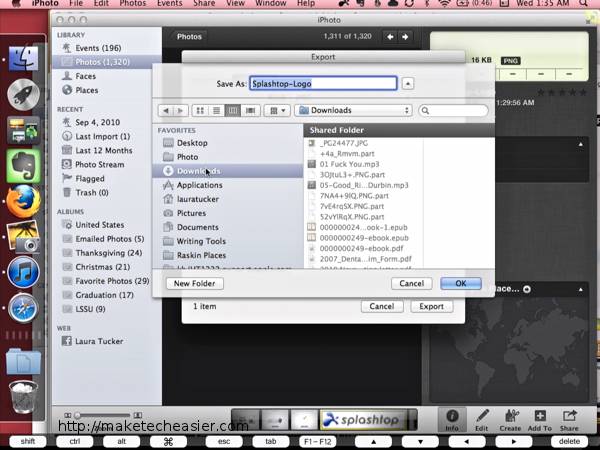Screen dimensions: 600x450
Task: Click the Edit pencil icon
Action: [x=481, y=420]
